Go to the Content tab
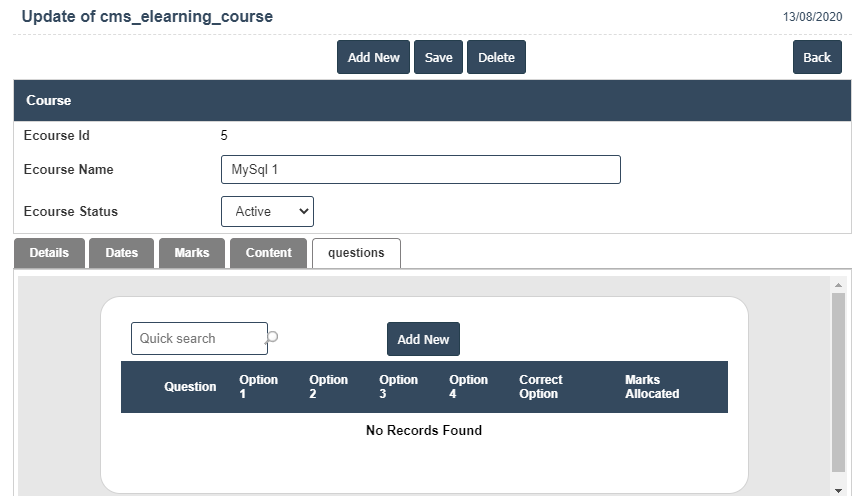 click(268, 253)
